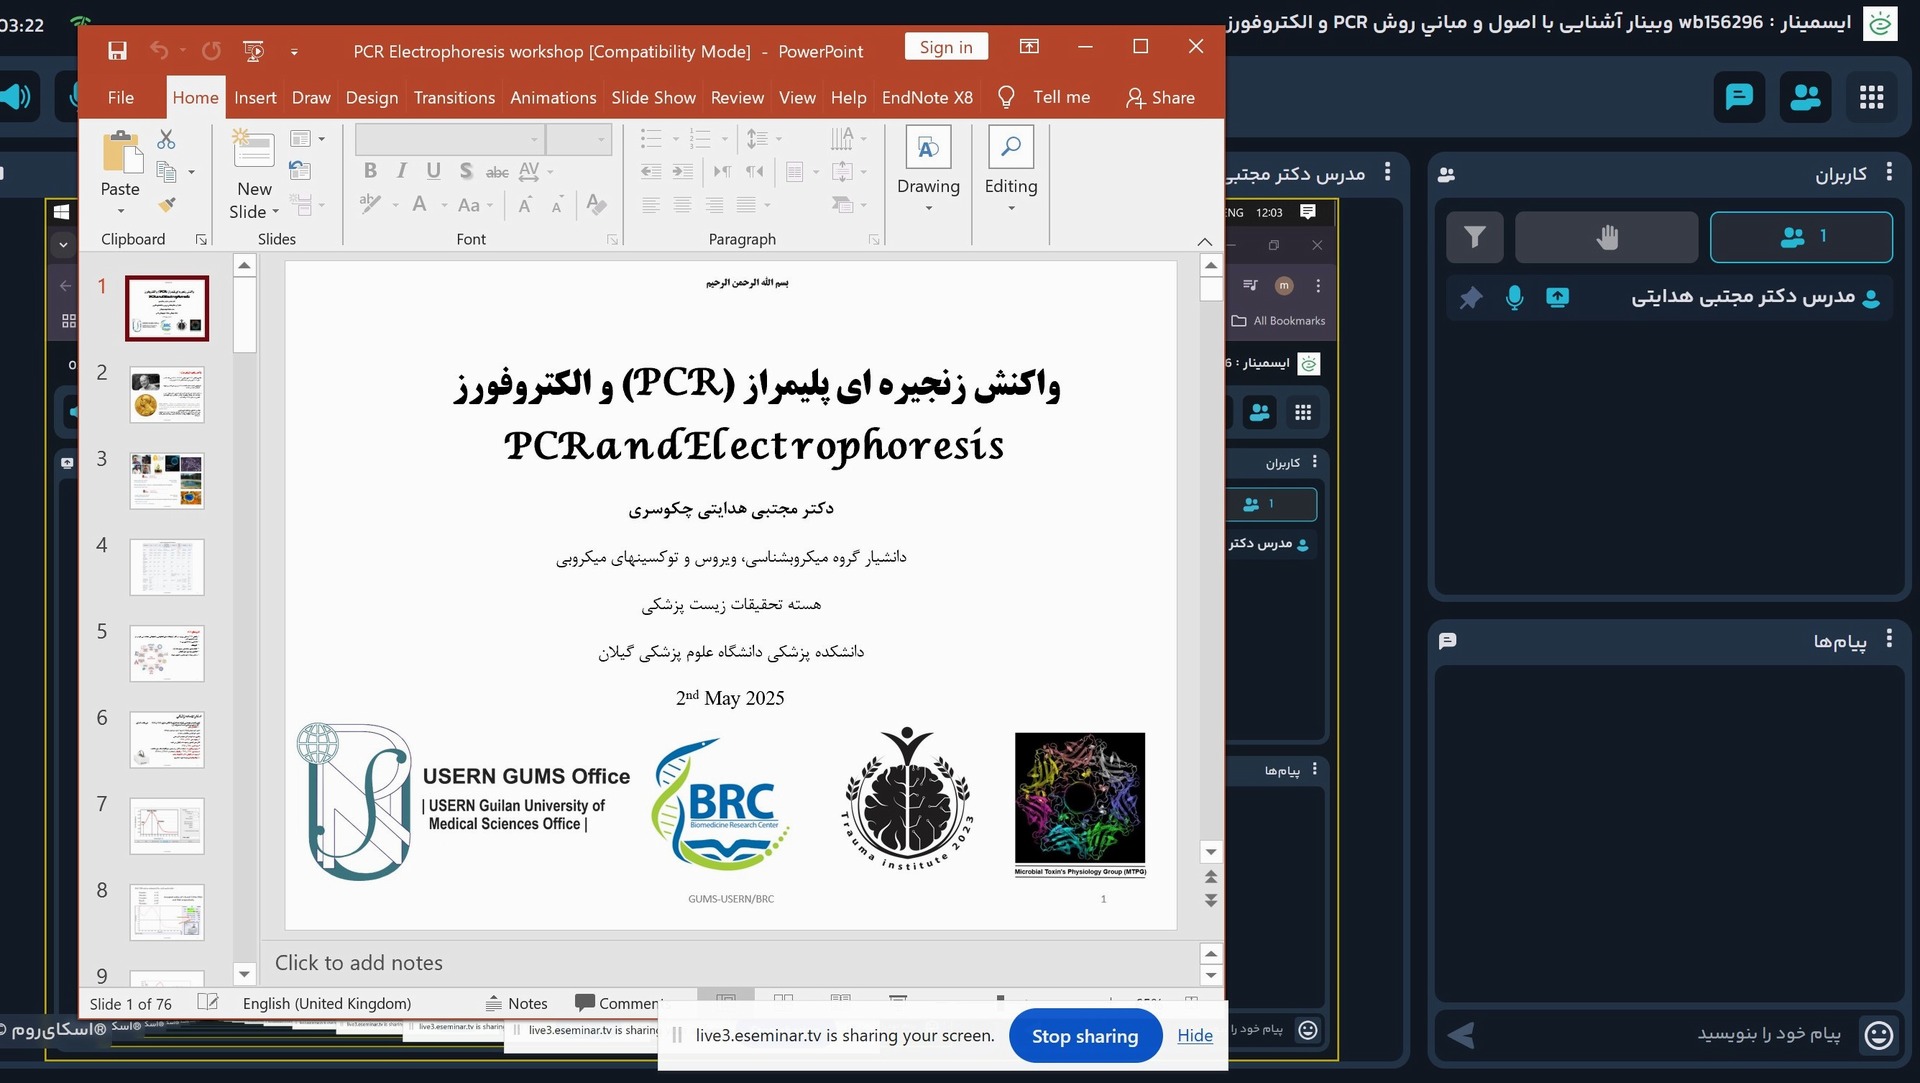Click the Cut scissors icon
1920x1083 pixels.
(x=166, y=139)
